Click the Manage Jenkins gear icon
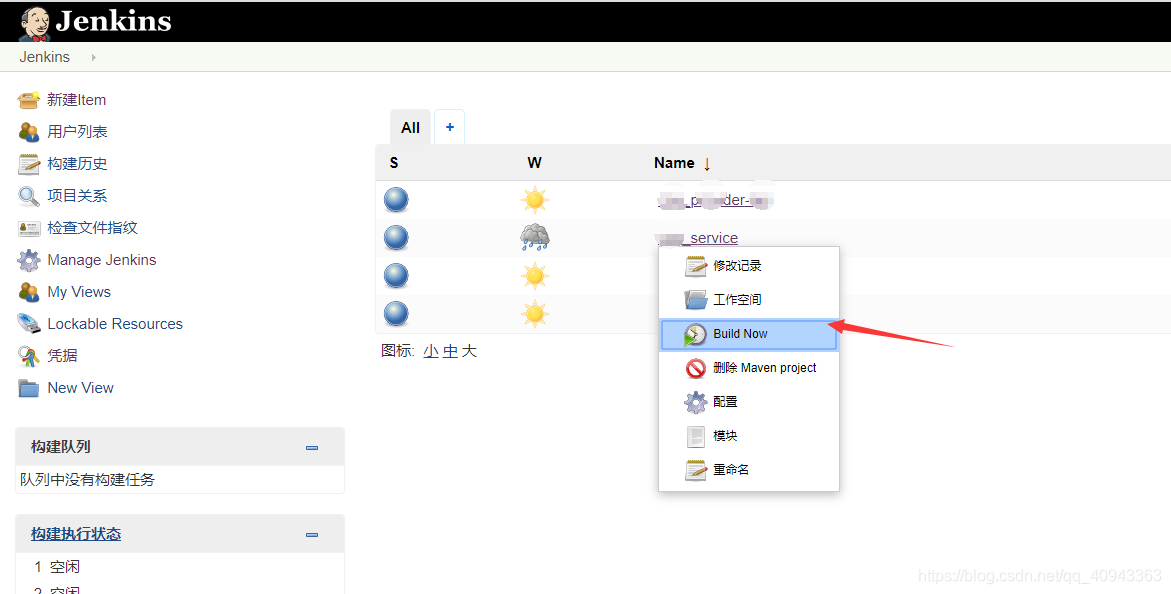This screenshot has width=1171, height=594. (28, 260)
